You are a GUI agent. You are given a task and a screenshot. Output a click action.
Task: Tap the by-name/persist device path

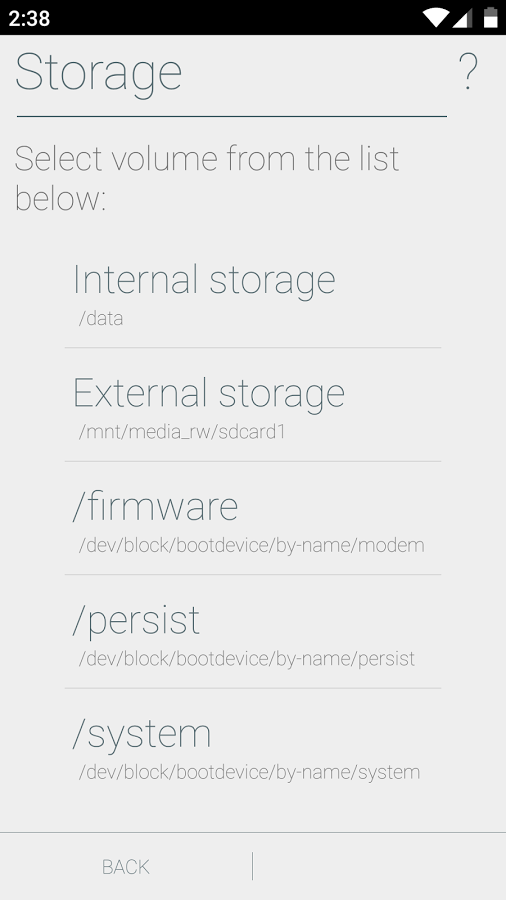click(247, 659)
